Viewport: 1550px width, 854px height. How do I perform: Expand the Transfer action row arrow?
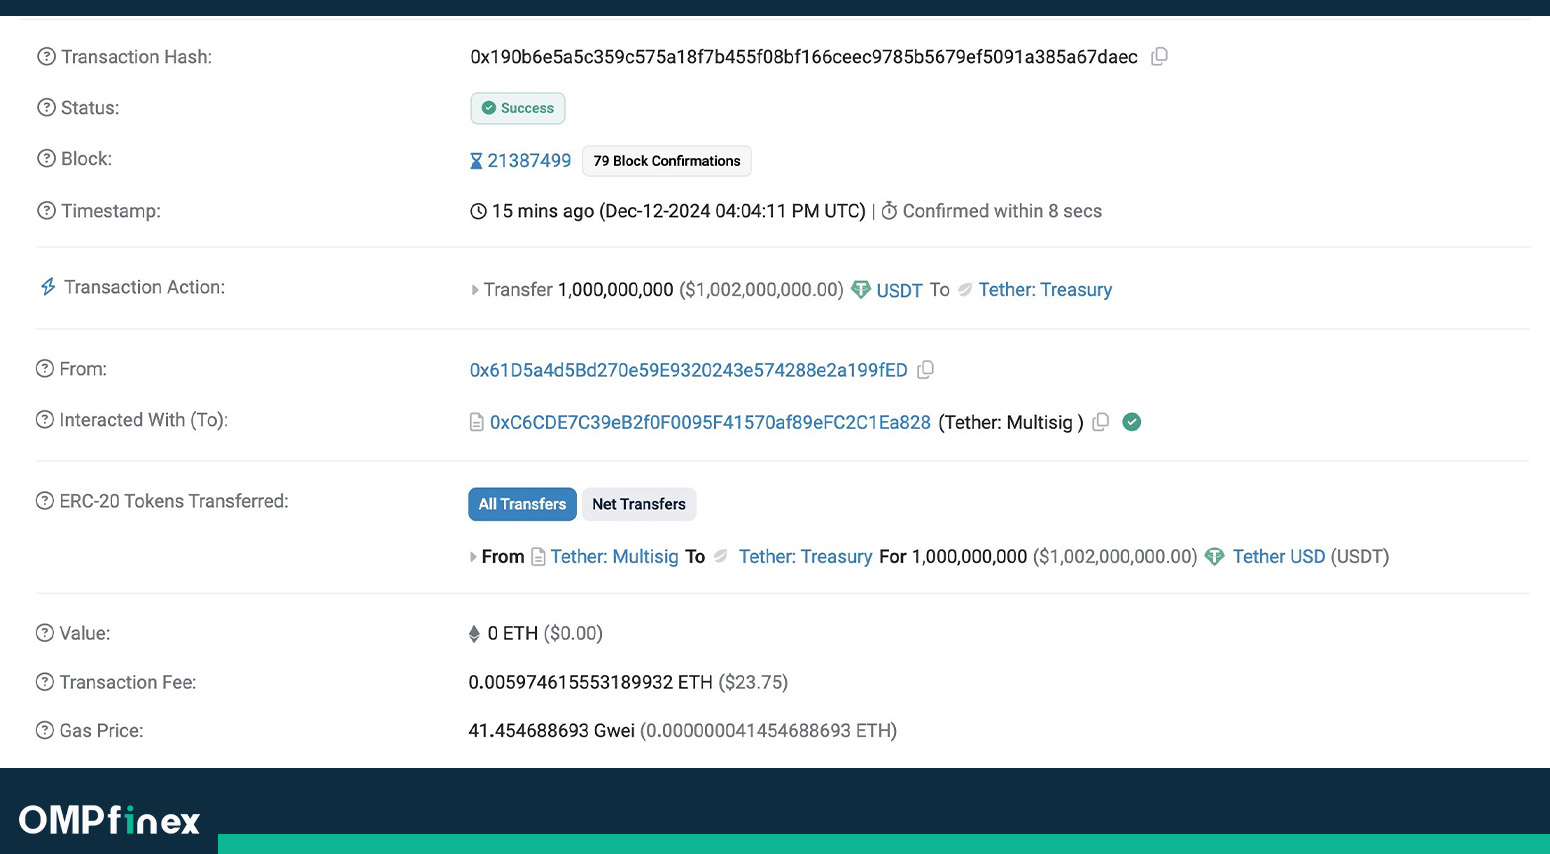click(475, 290)
